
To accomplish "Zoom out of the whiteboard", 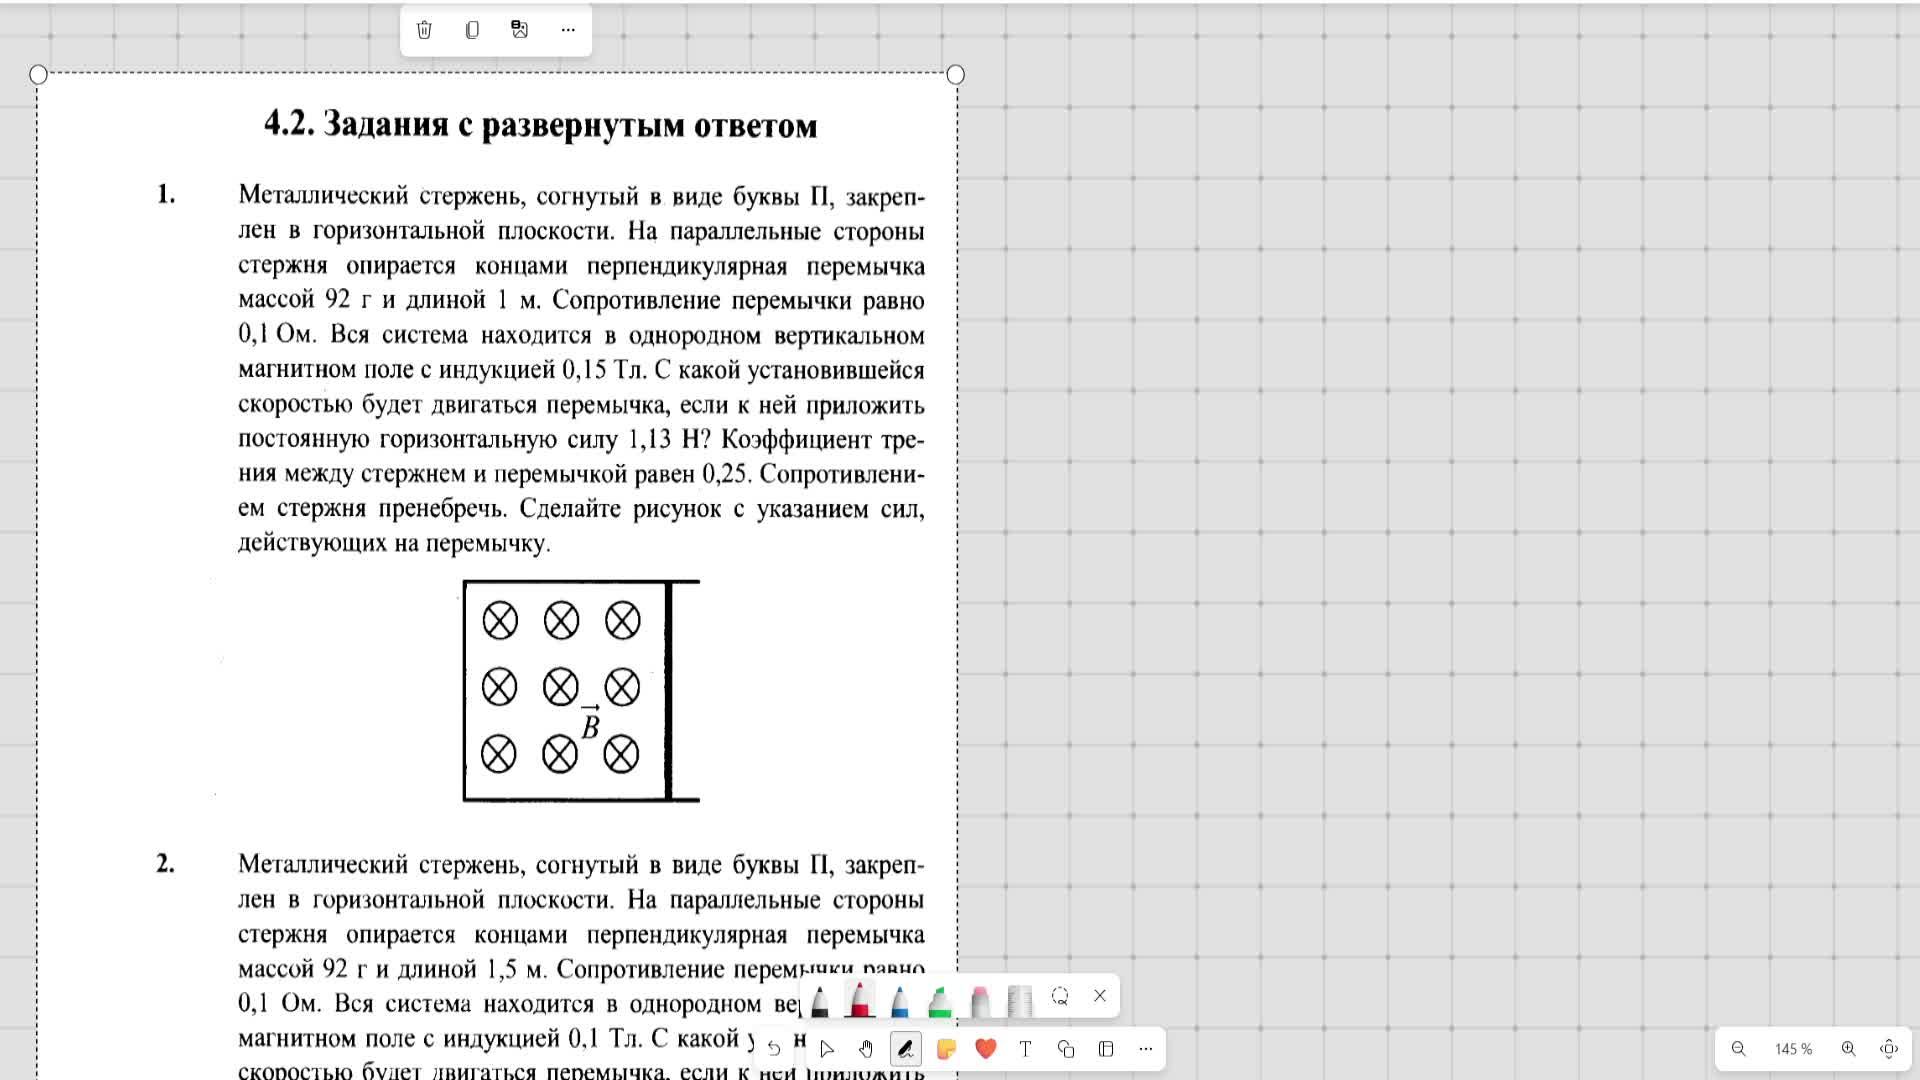I will point(1739,1049).
